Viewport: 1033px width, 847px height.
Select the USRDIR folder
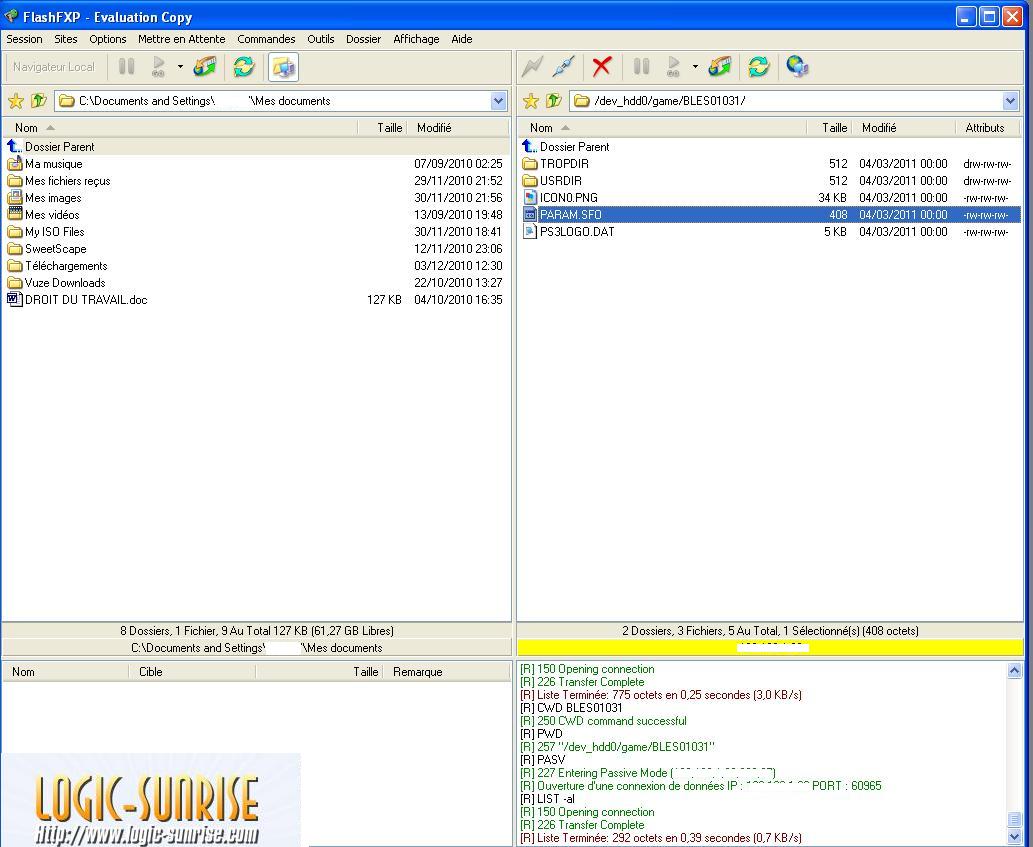560,181
